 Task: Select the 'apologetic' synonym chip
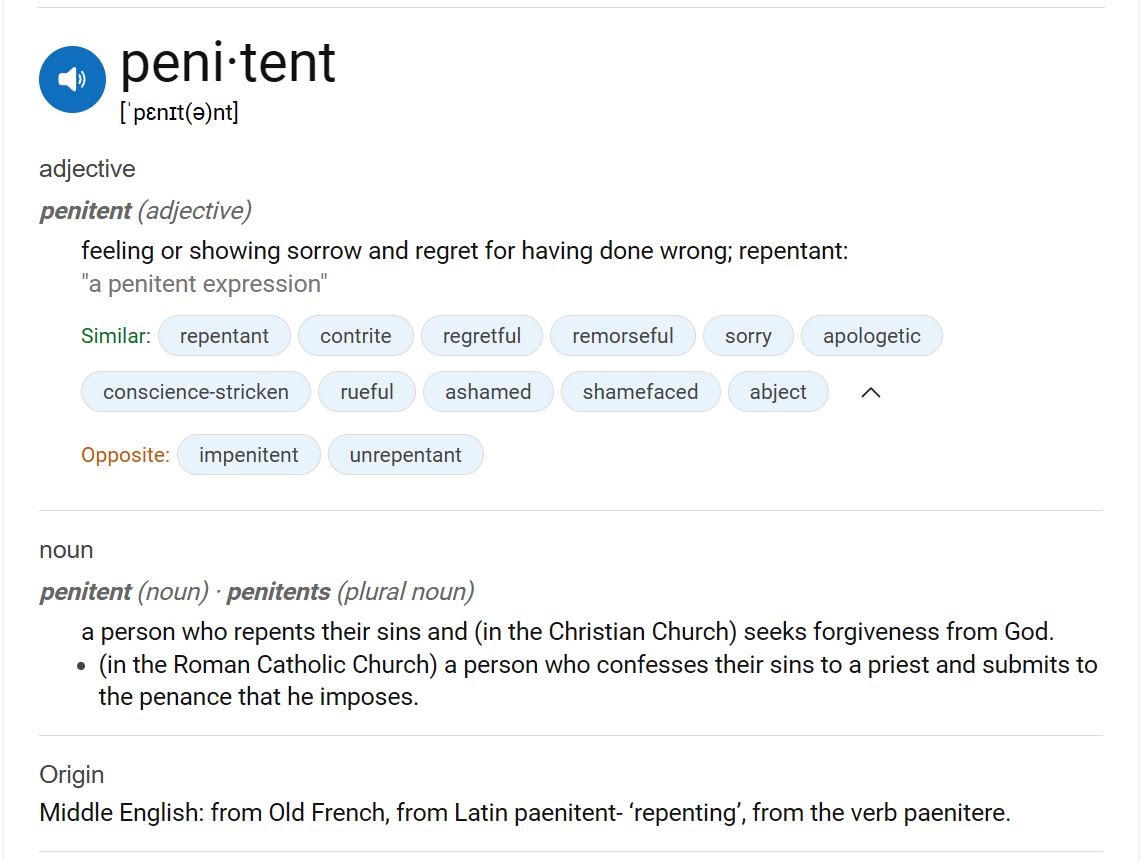tap(871, 336)
